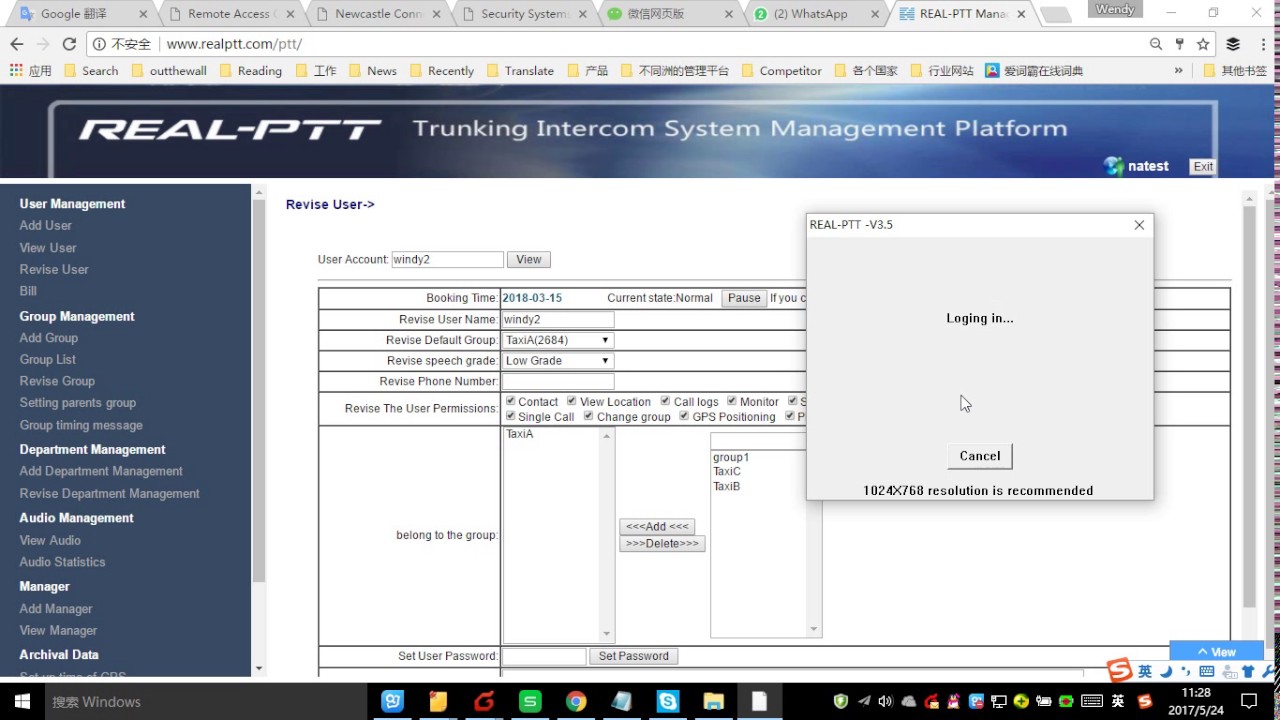Toggle the Change group permission checkbox
Viewport: 1280px width, 720px height.
coord(589,416)
